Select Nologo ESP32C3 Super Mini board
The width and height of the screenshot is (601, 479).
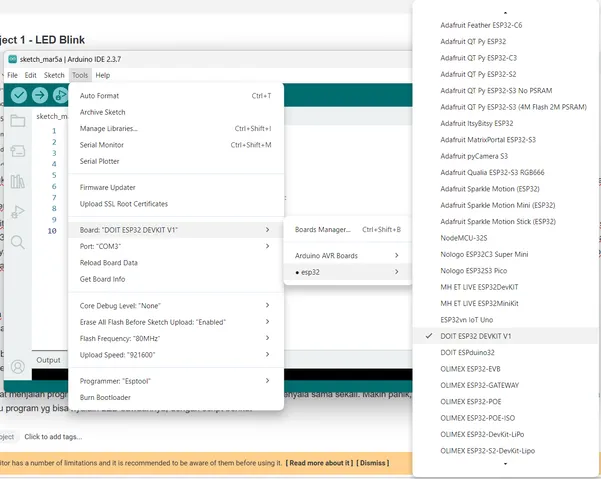[505, 254]
